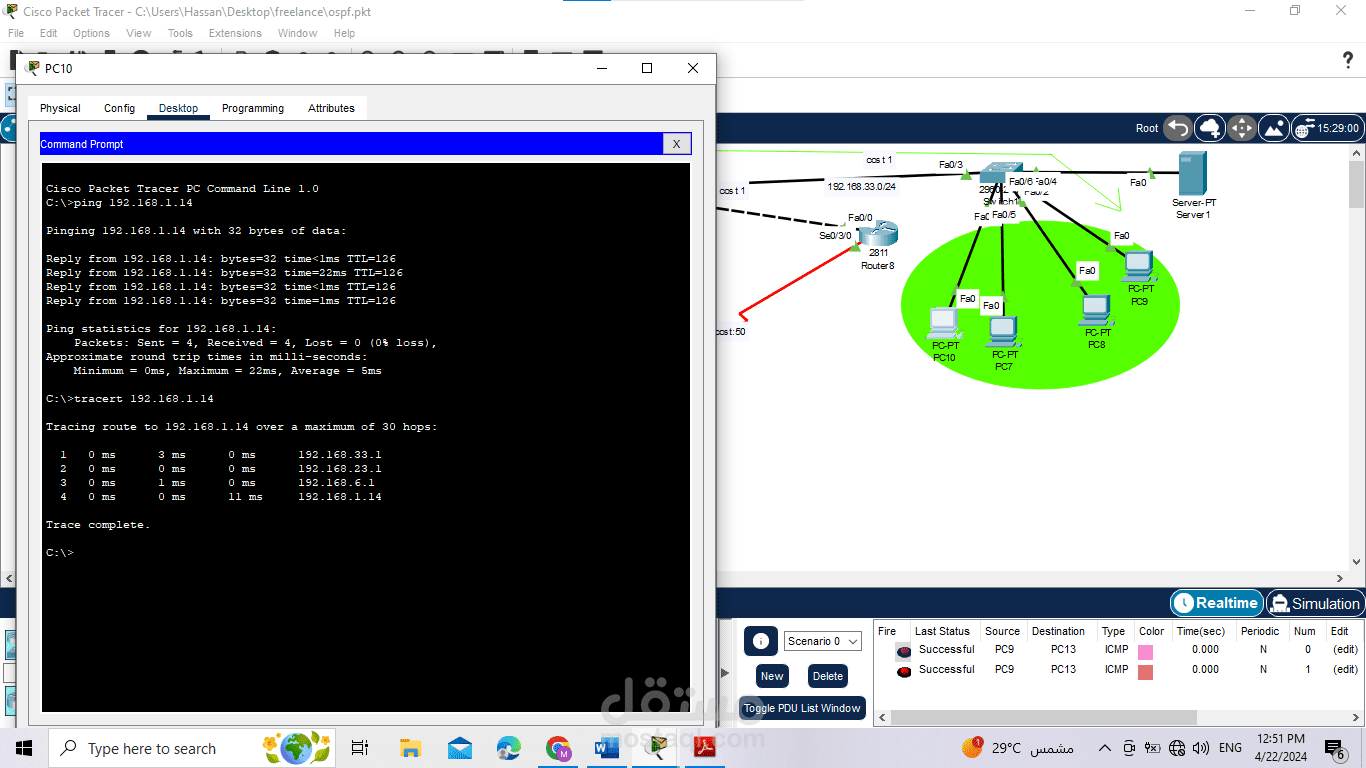This screenshot has height=768, width=1366.
Task: Click the Set Tiled Background icon
Action: tap(1274, 128)
